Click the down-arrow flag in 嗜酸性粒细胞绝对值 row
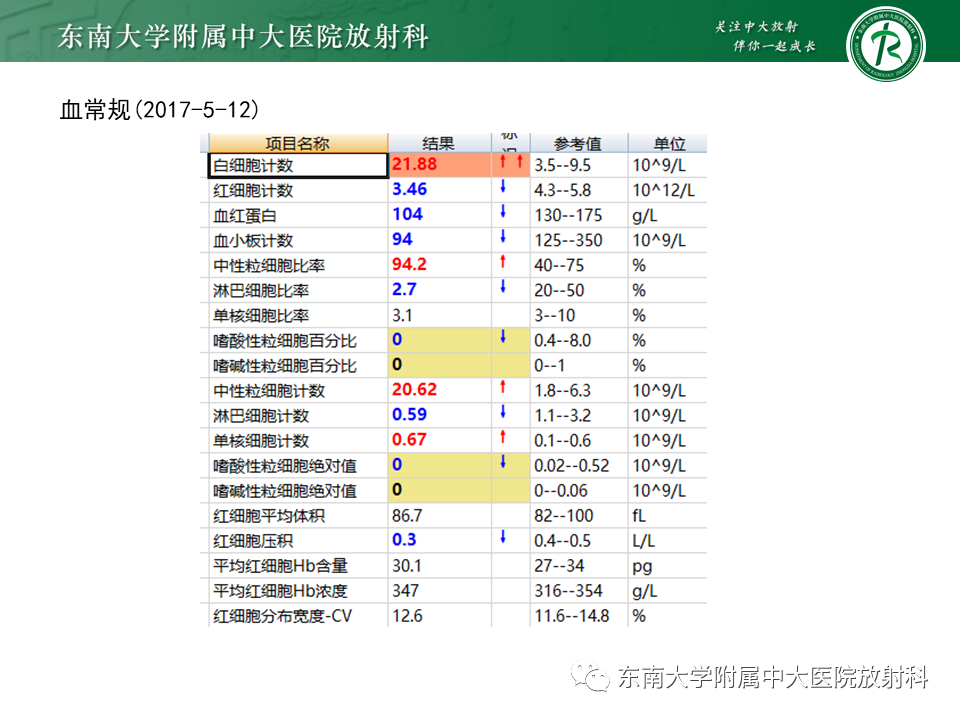 (503, 462)
